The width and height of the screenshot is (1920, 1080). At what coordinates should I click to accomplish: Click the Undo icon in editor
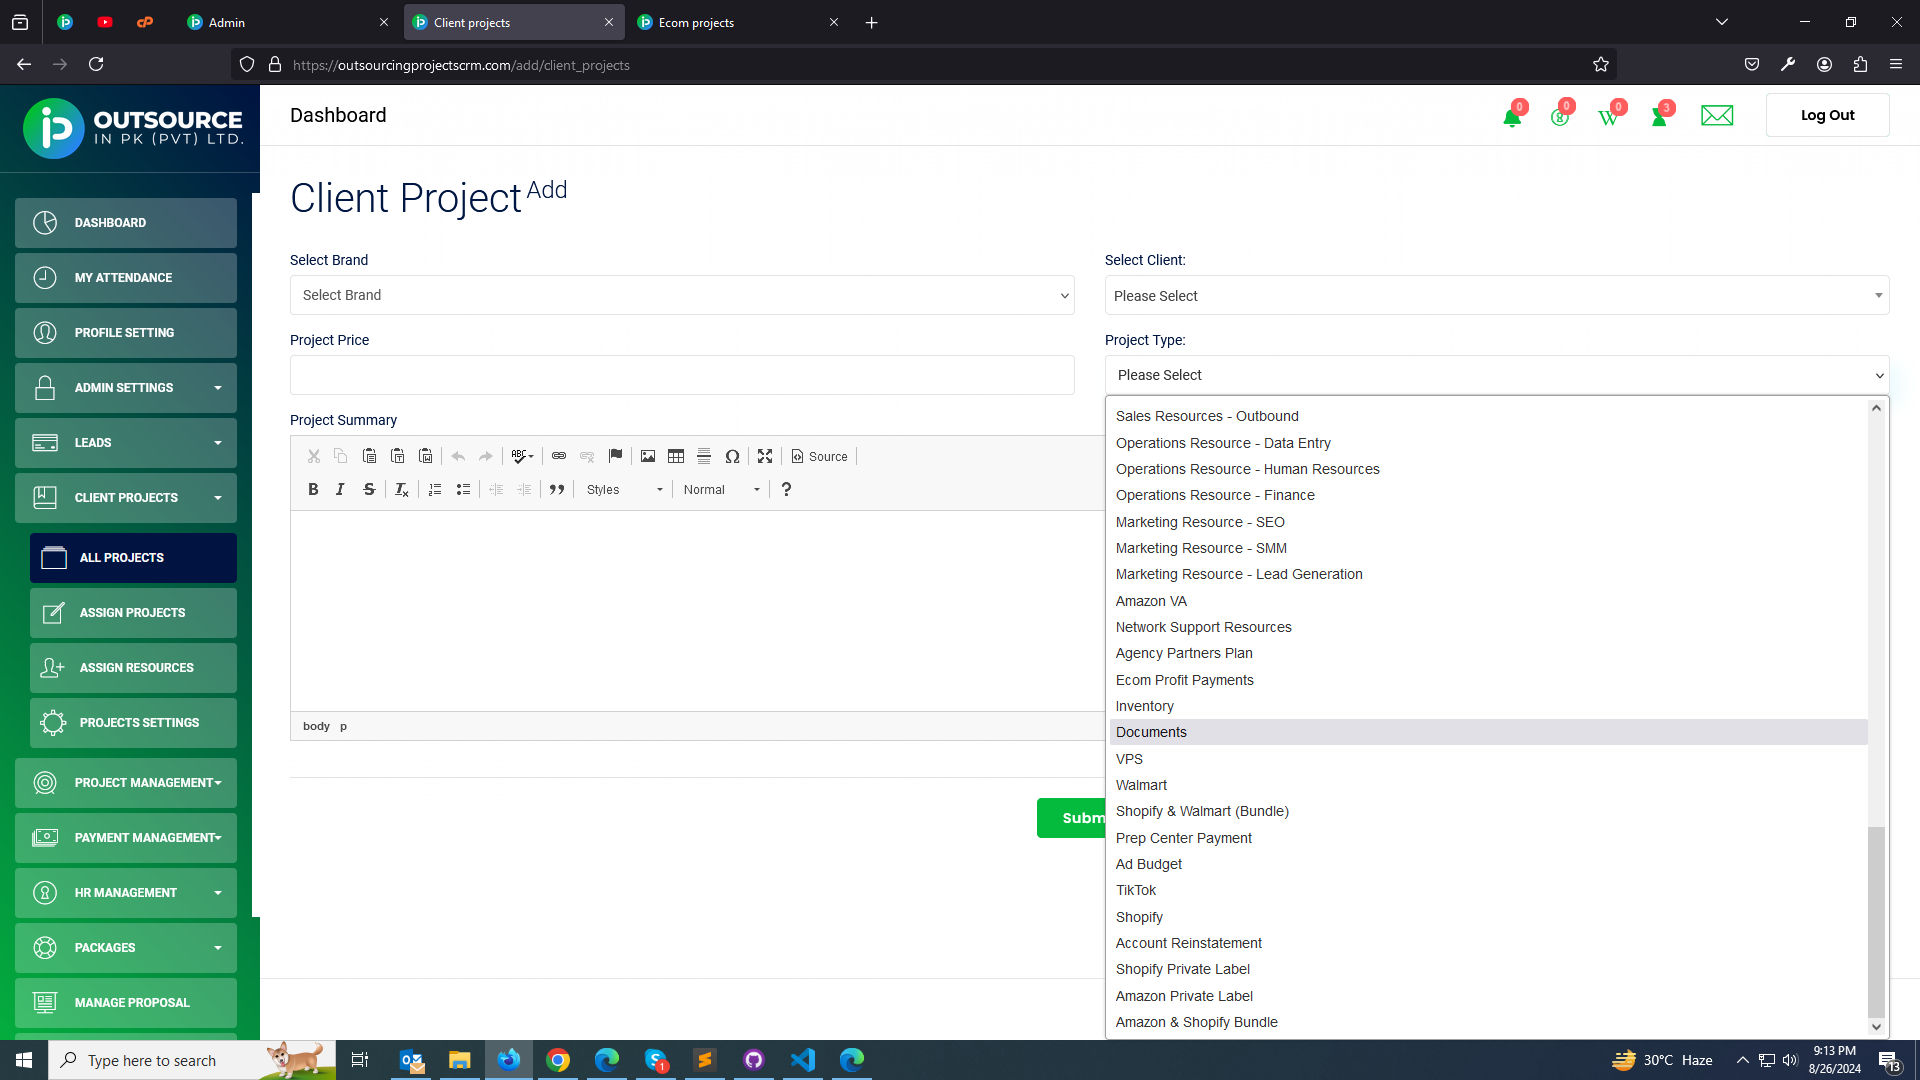[458, 456]
